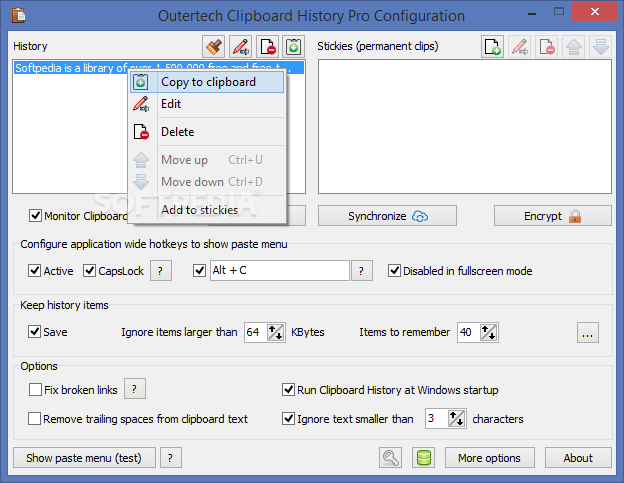The width and height of the screenshot is (624, 483).
Task: Click the clipboard app icon in title bar
Action: point(18,15)
